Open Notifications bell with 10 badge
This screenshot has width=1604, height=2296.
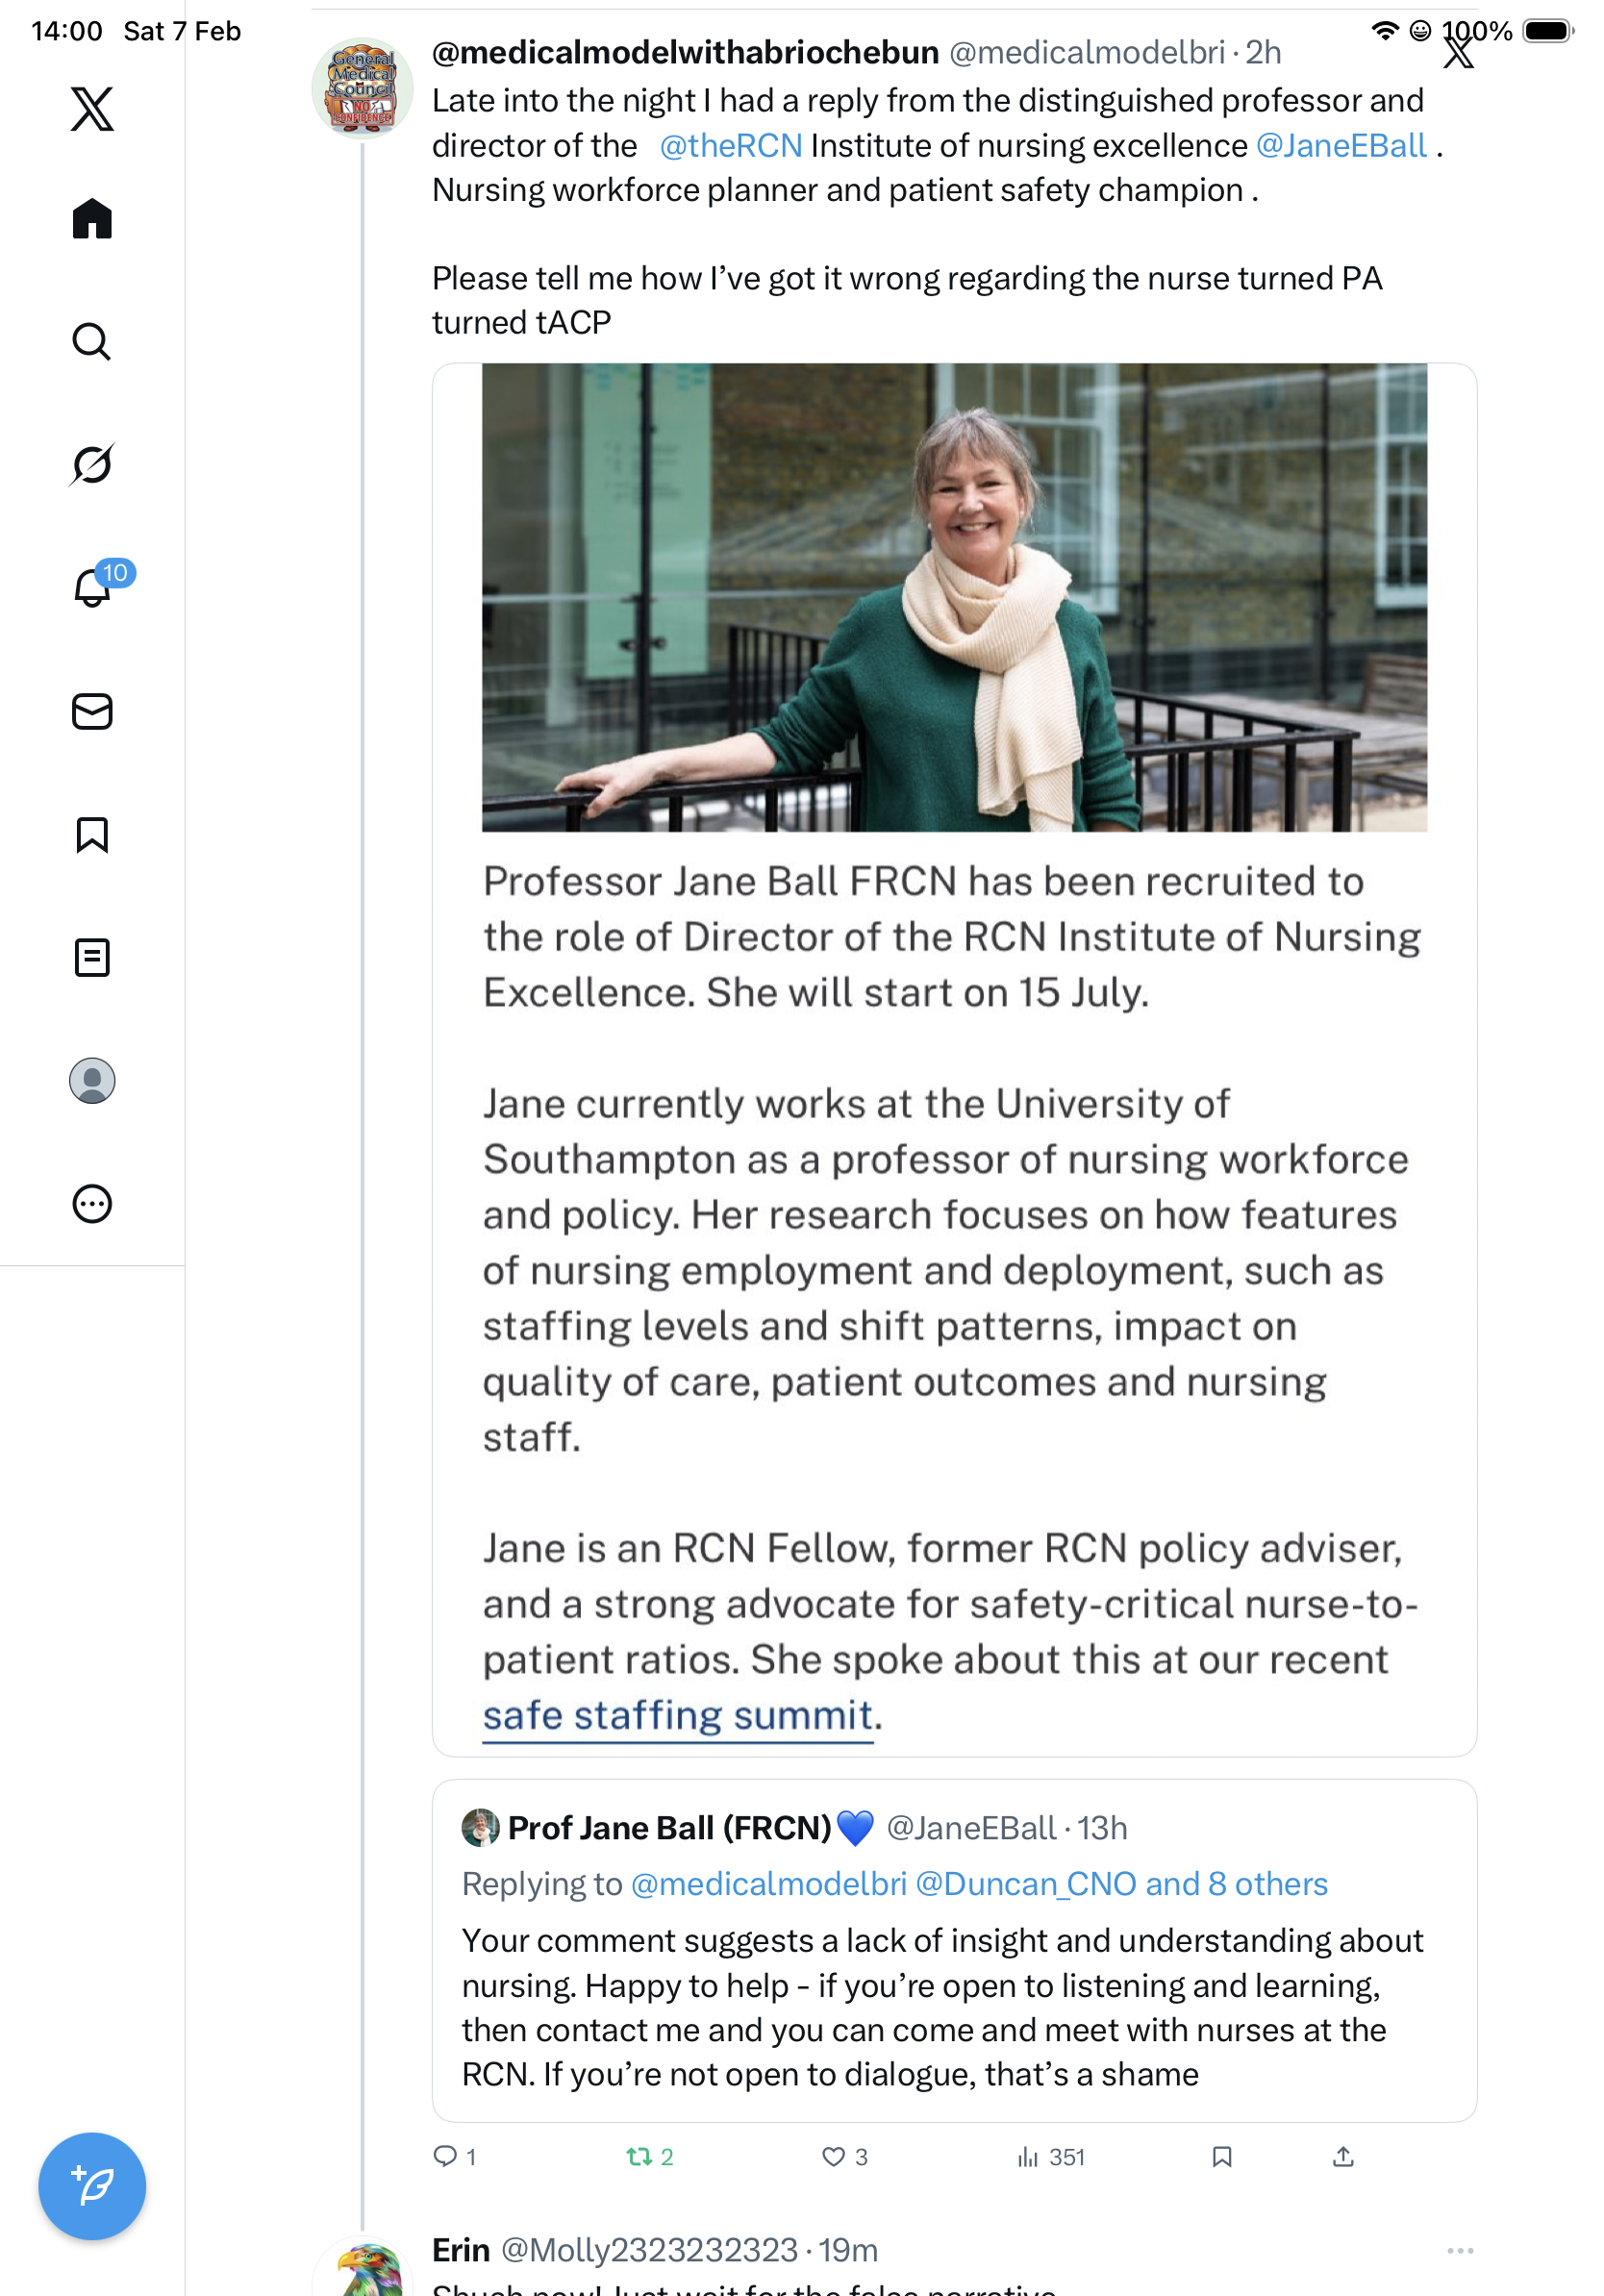(x=92, y=587)
